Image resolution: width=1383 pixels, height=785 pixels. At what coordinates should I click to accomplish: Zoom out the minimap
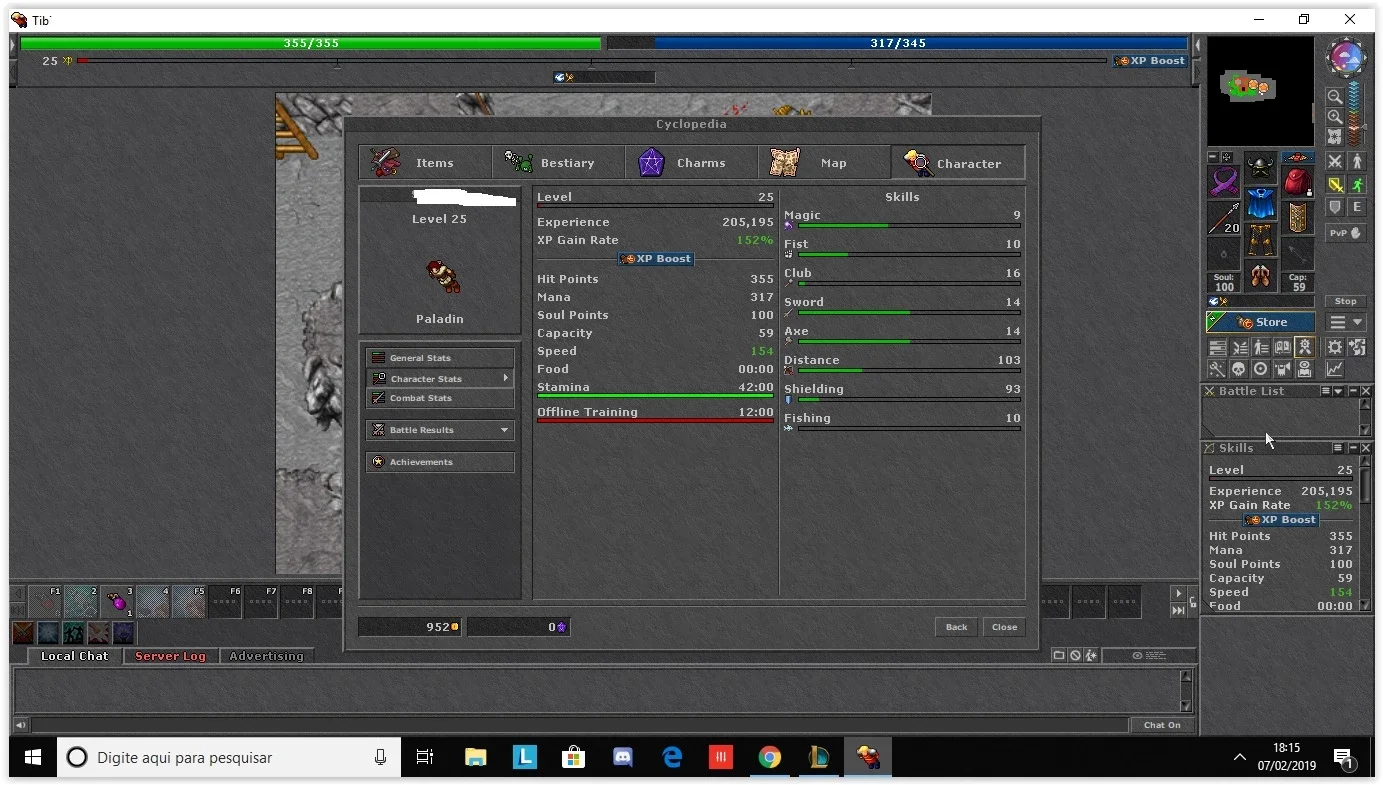click(1335, 97)
